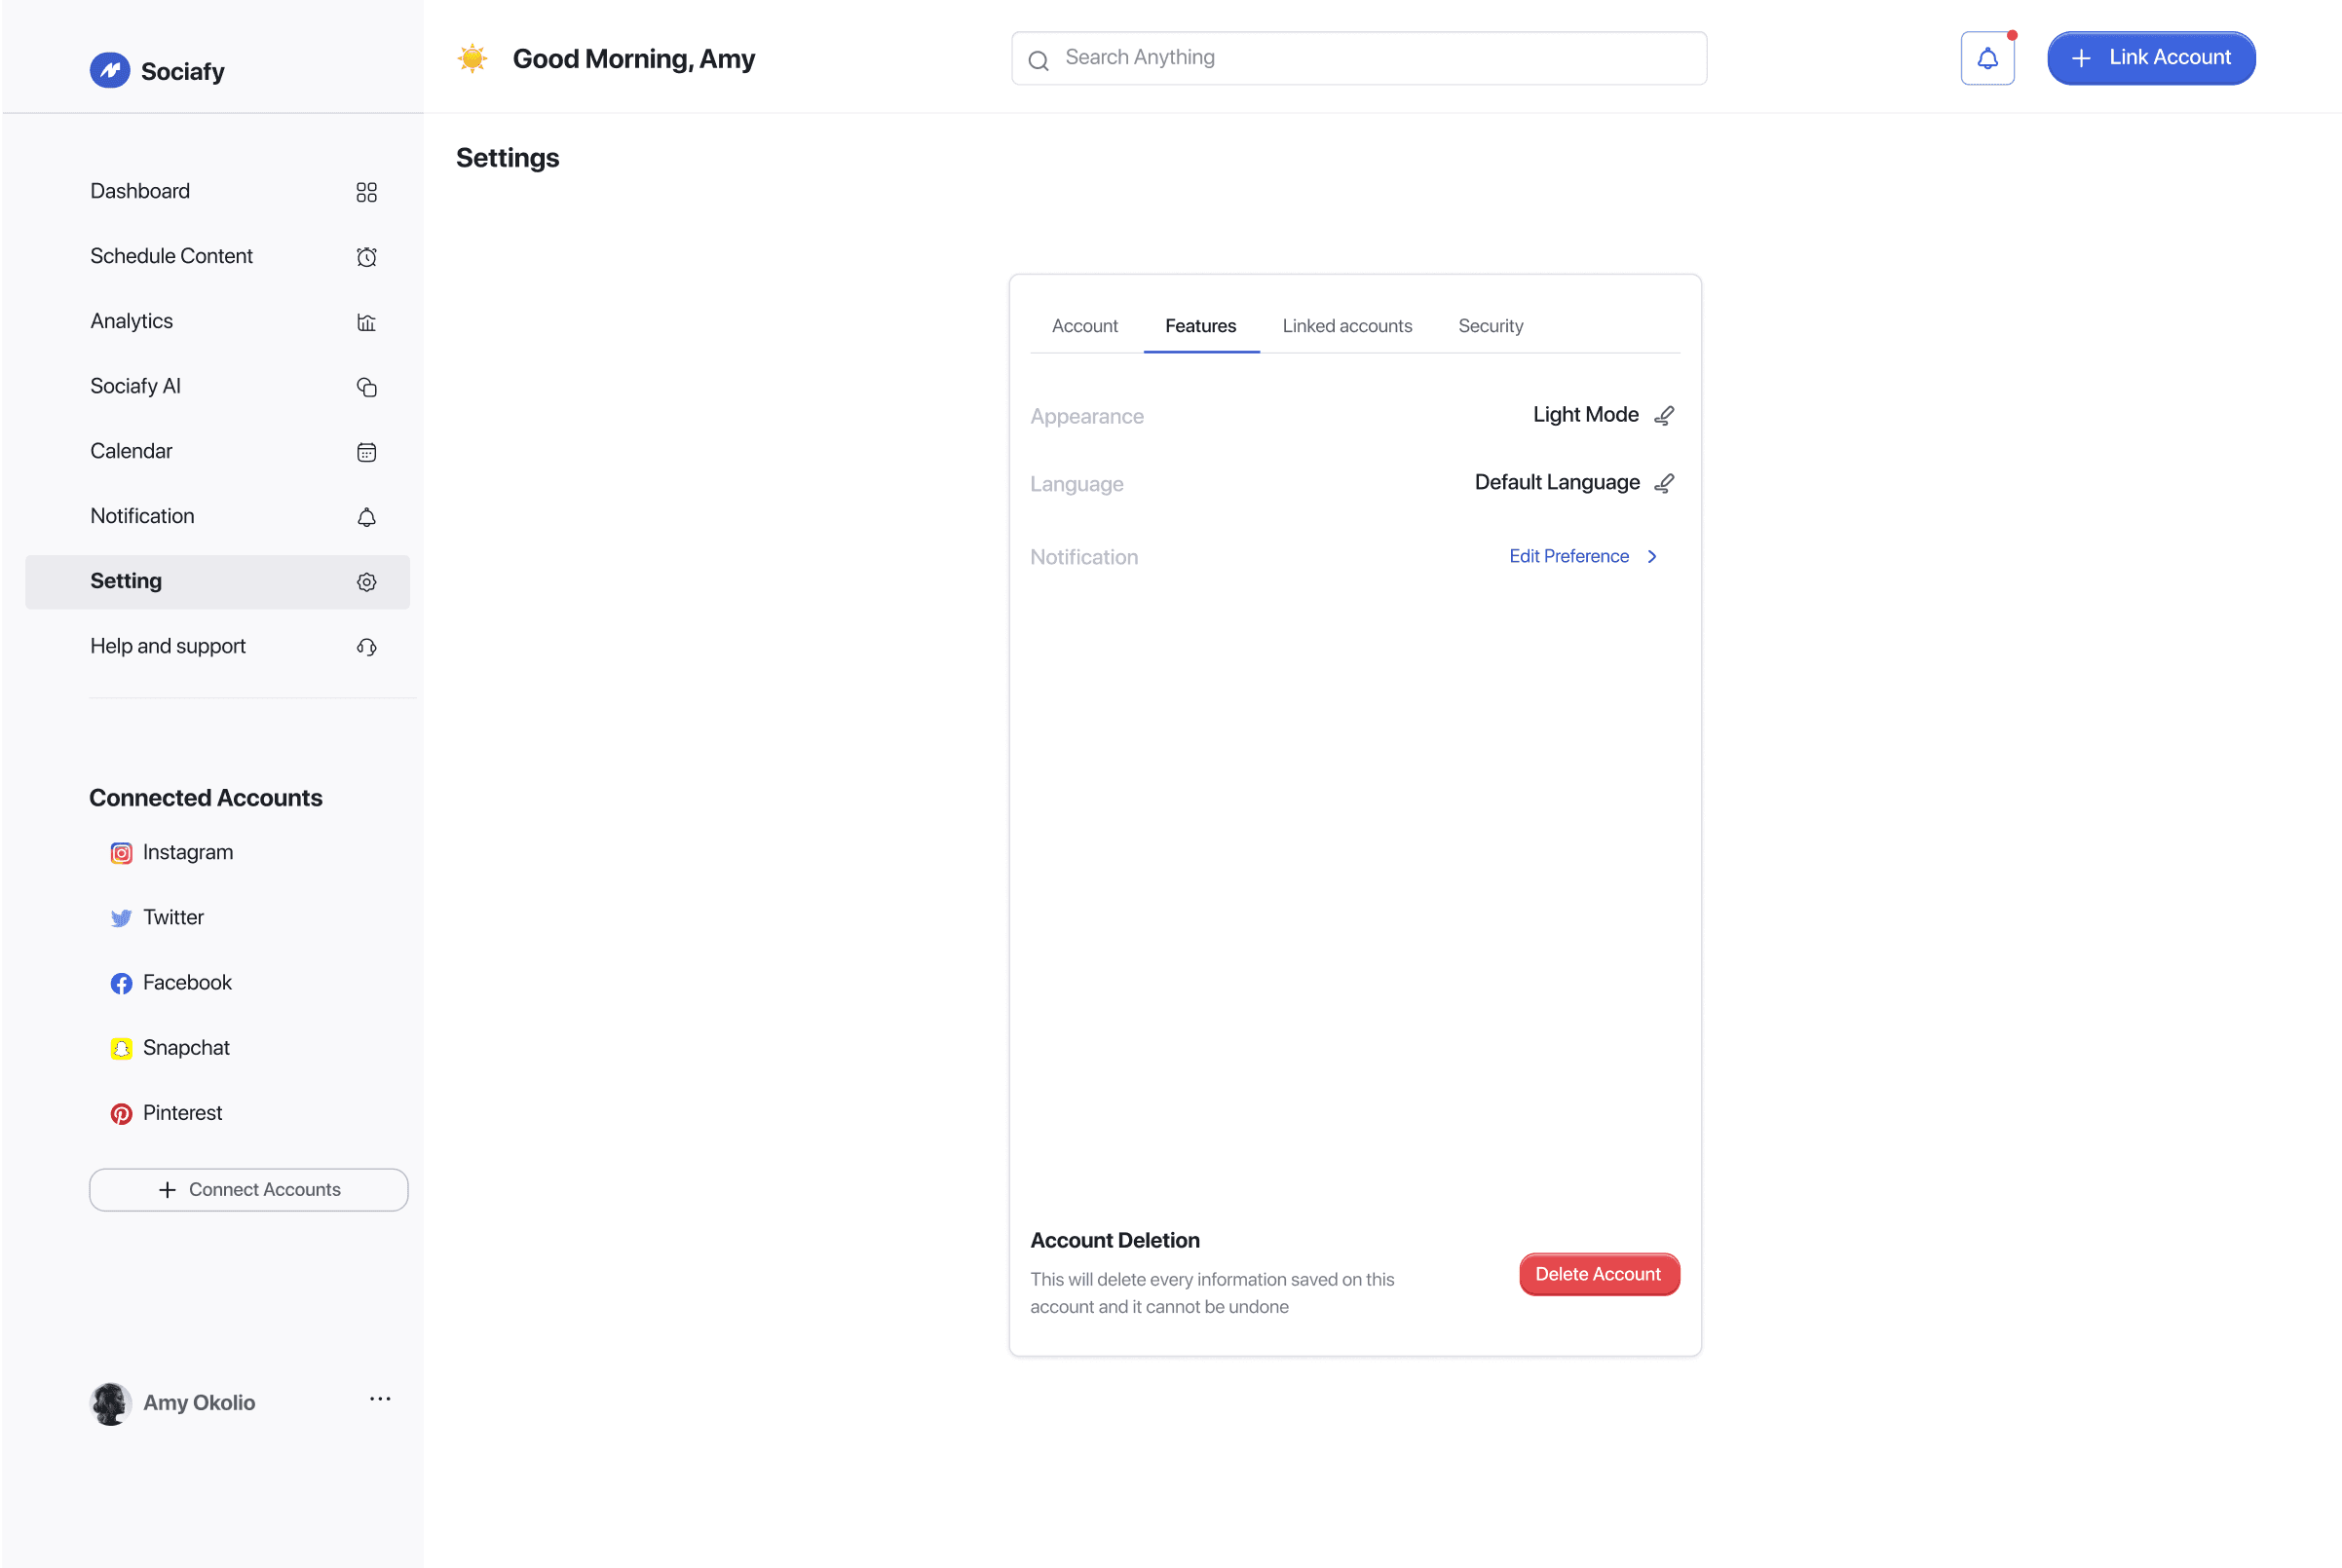Click the Connect Accounts button
This screenshot has height=1568, width=2342.
tap(248, 1189)
